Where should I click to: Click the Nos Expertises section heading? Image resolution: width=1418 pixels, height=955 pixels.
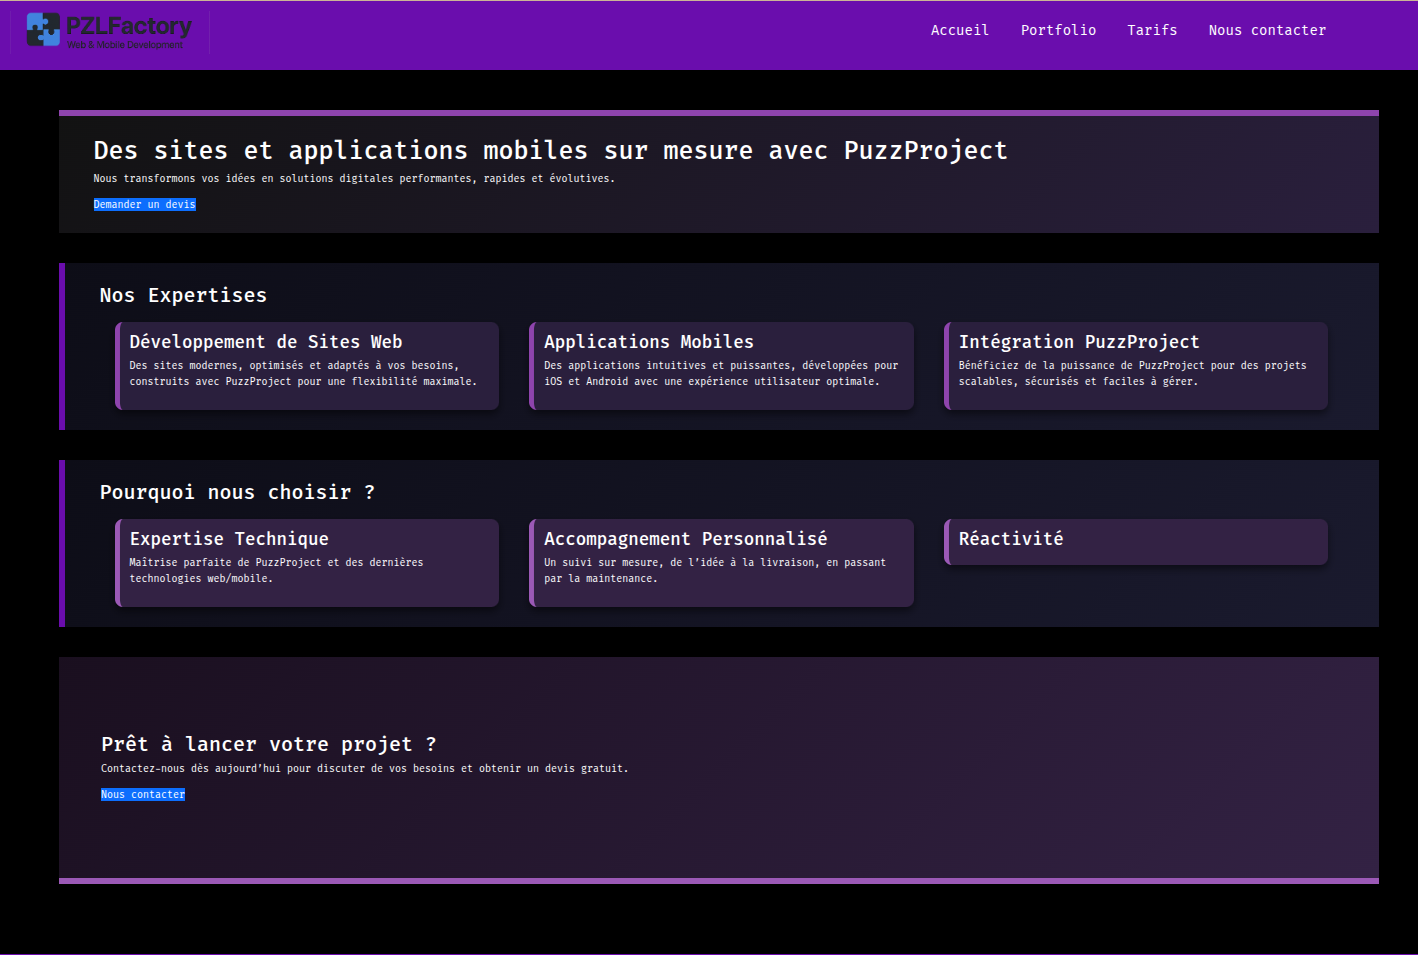click(x=182, y=295)
